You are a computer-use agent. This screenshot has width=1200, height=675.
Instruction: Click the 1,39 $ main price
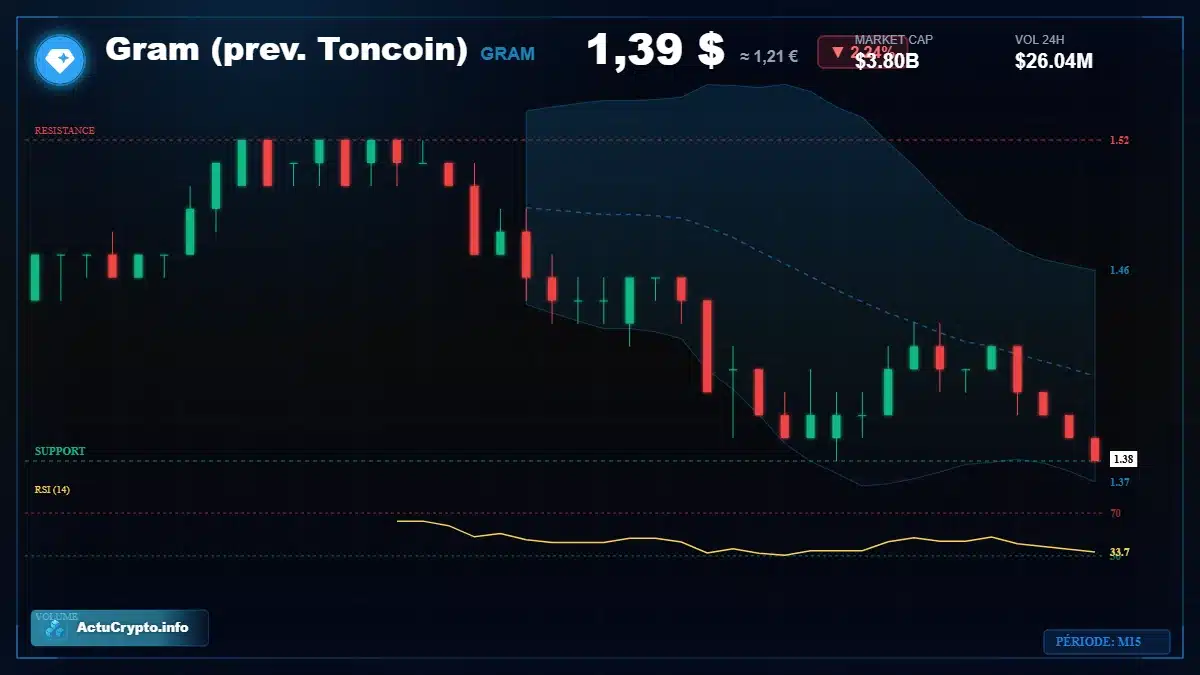coord(655,50)
